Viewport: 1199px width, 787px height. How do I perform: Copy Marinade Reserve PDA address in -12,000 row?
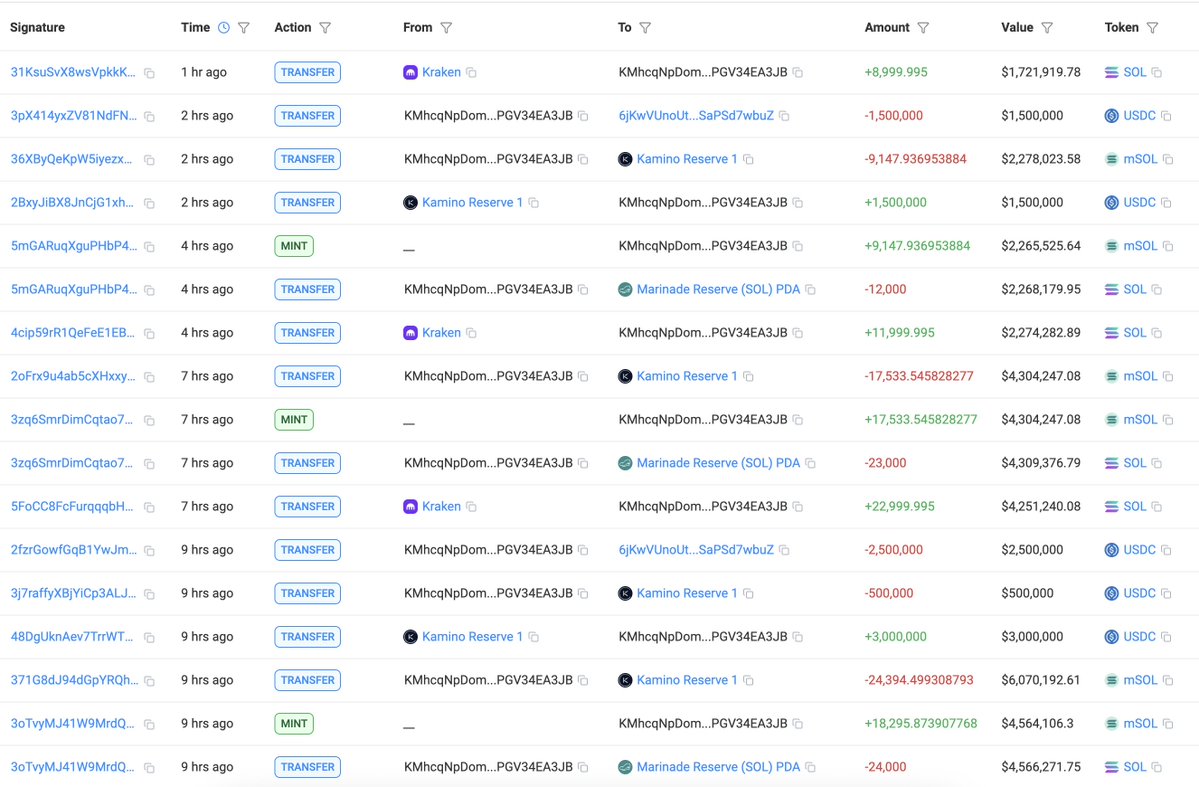pyautogui.click(x=811, y=290)
